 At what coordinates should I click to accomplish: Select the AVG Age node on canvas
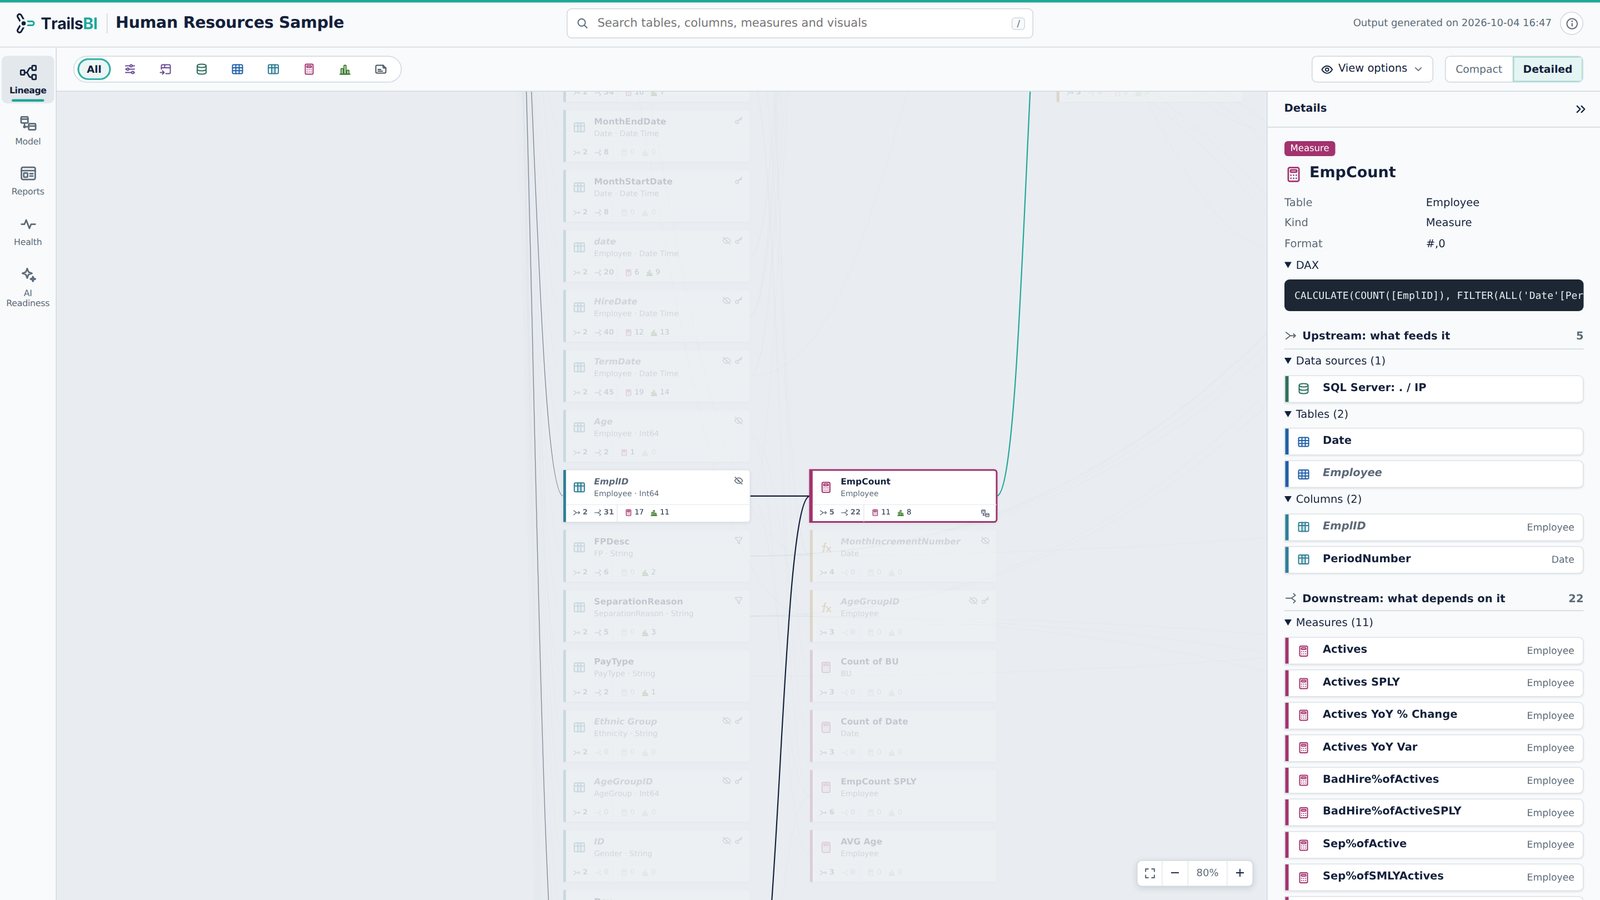coord(903,856)
